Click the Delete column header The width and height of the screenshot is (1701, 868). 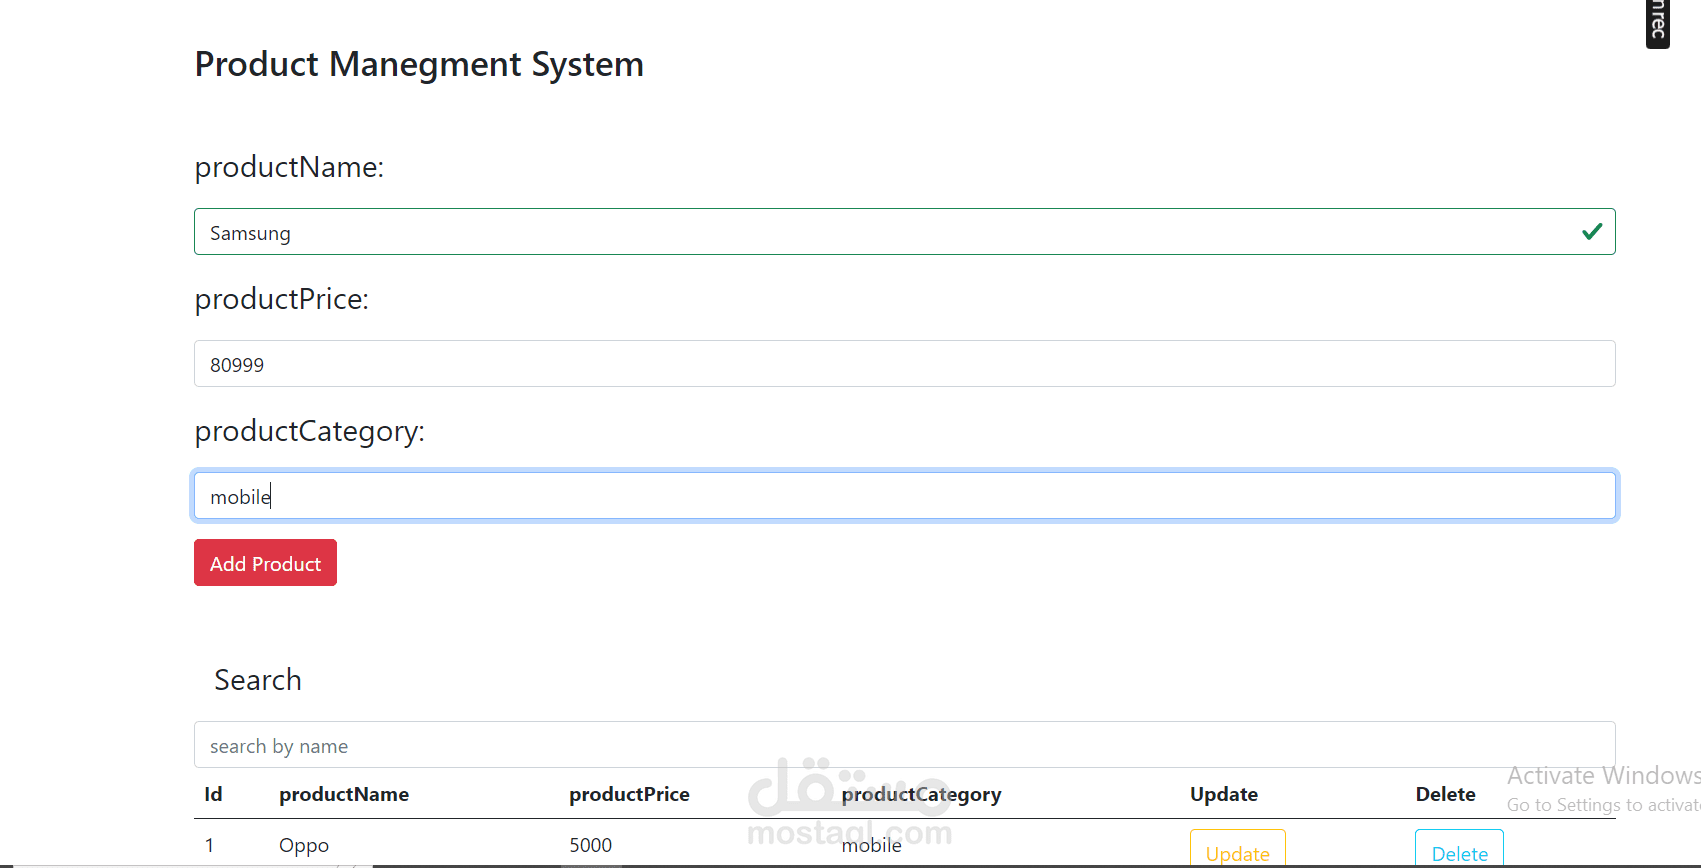pyautogui.click(x=1445, y=794)
